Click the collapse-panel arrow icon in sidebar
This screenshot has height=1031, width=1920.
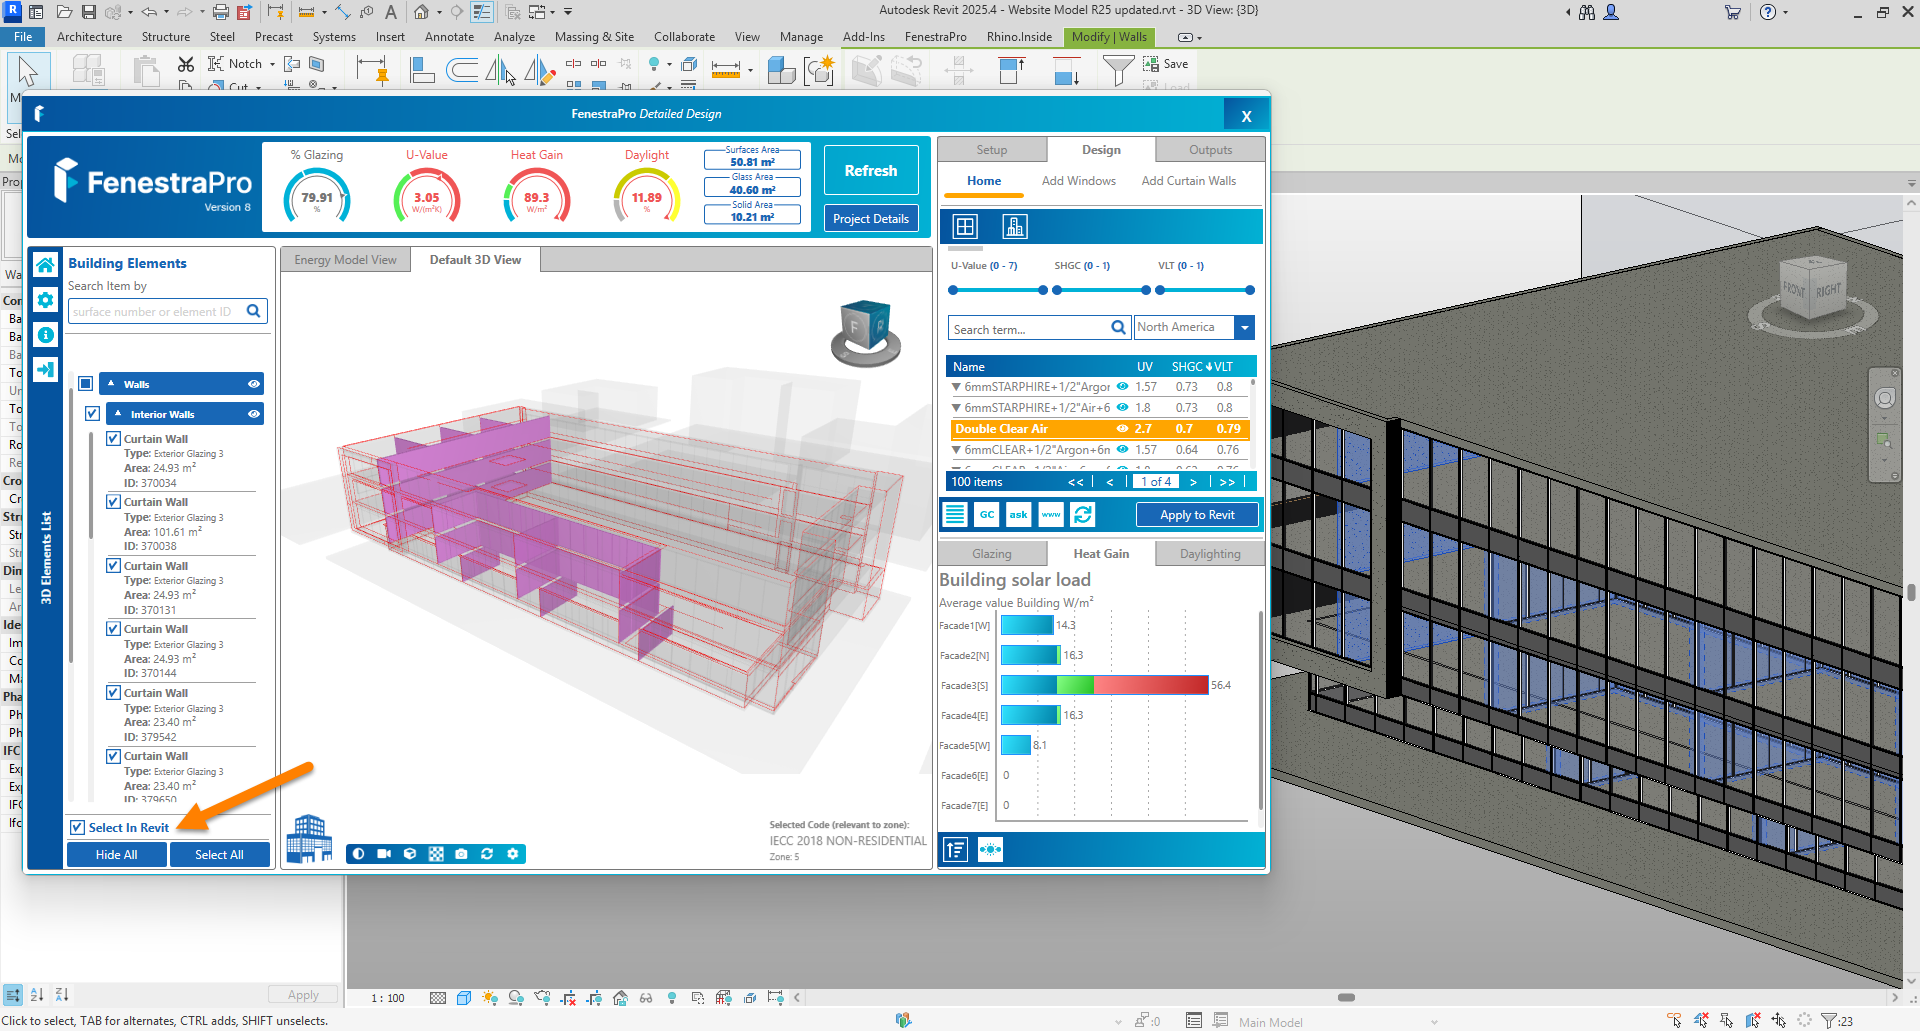click(x=45, y=370)
